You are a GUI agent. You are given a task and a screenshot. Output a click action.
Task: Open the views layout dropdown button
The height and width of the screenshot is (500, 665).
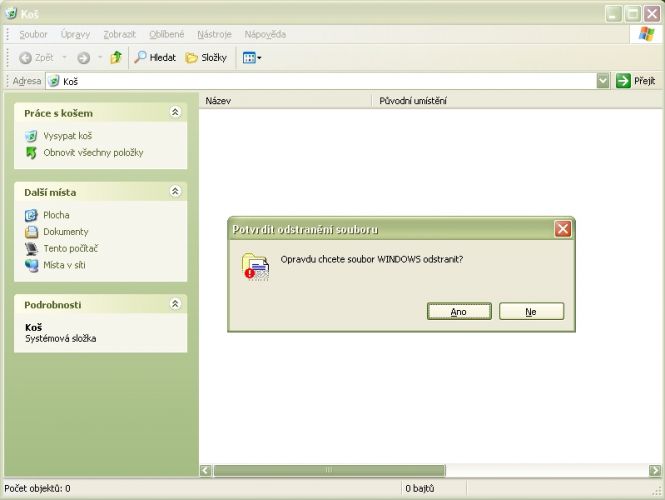click(252, 57)
